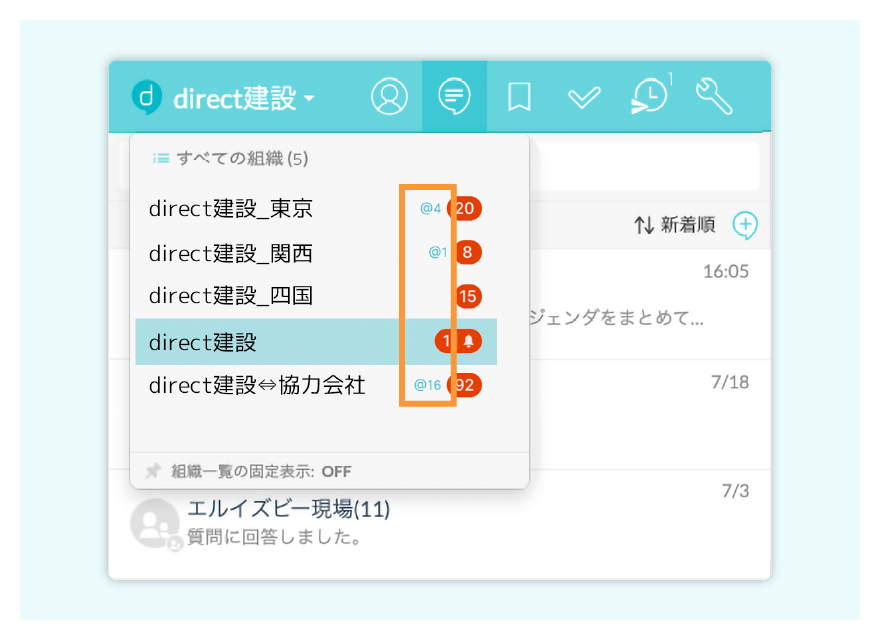This screenshot has height=640, width=880.
Task: Click the @16 mention count
Action: click(428, 385)
